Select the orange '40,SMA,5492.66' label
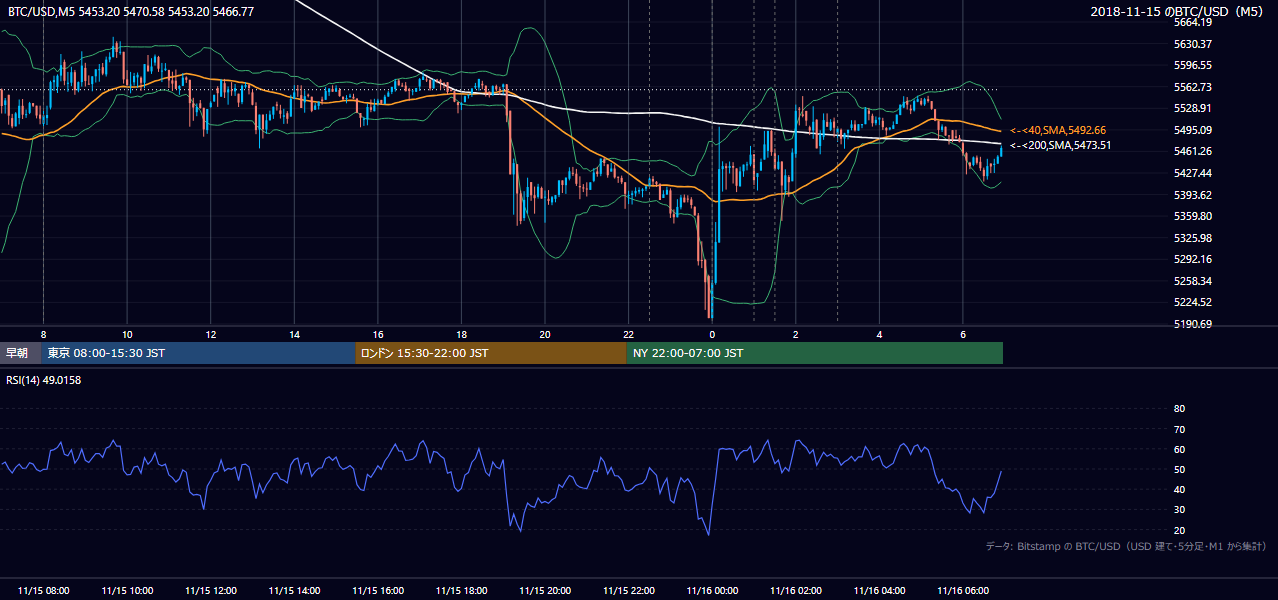The width and height of the screenshot is (1278, 600). (1058, 130)
